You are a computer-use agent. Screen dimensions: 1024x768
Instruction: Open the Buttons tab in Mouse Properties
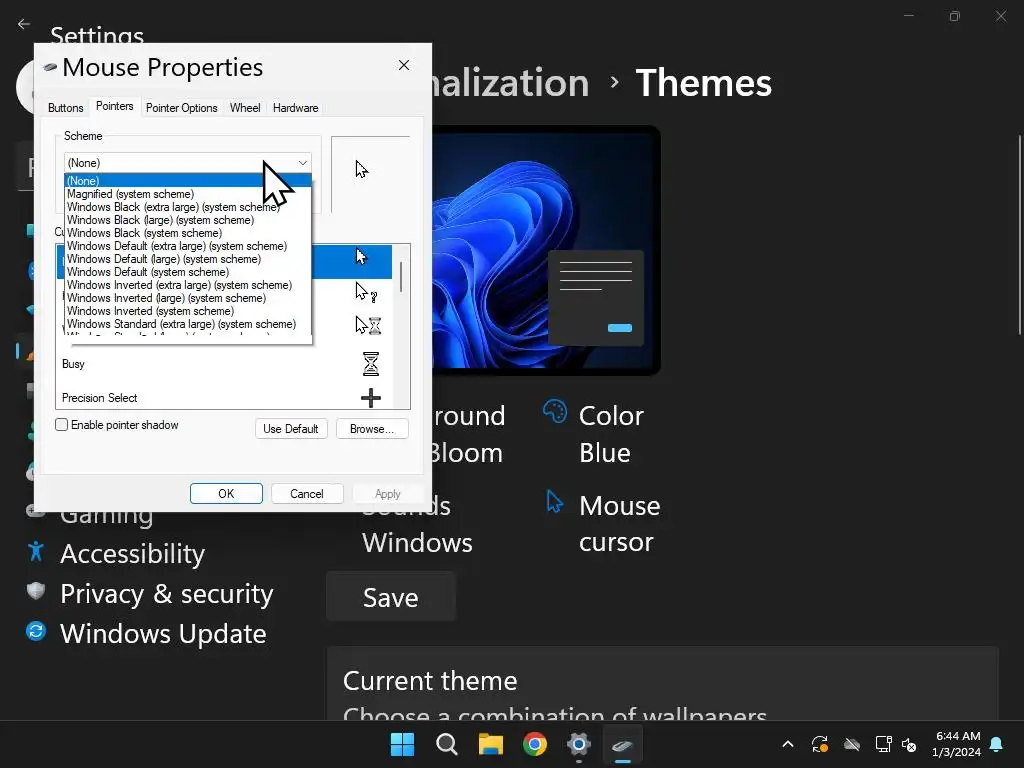point(65,108)
